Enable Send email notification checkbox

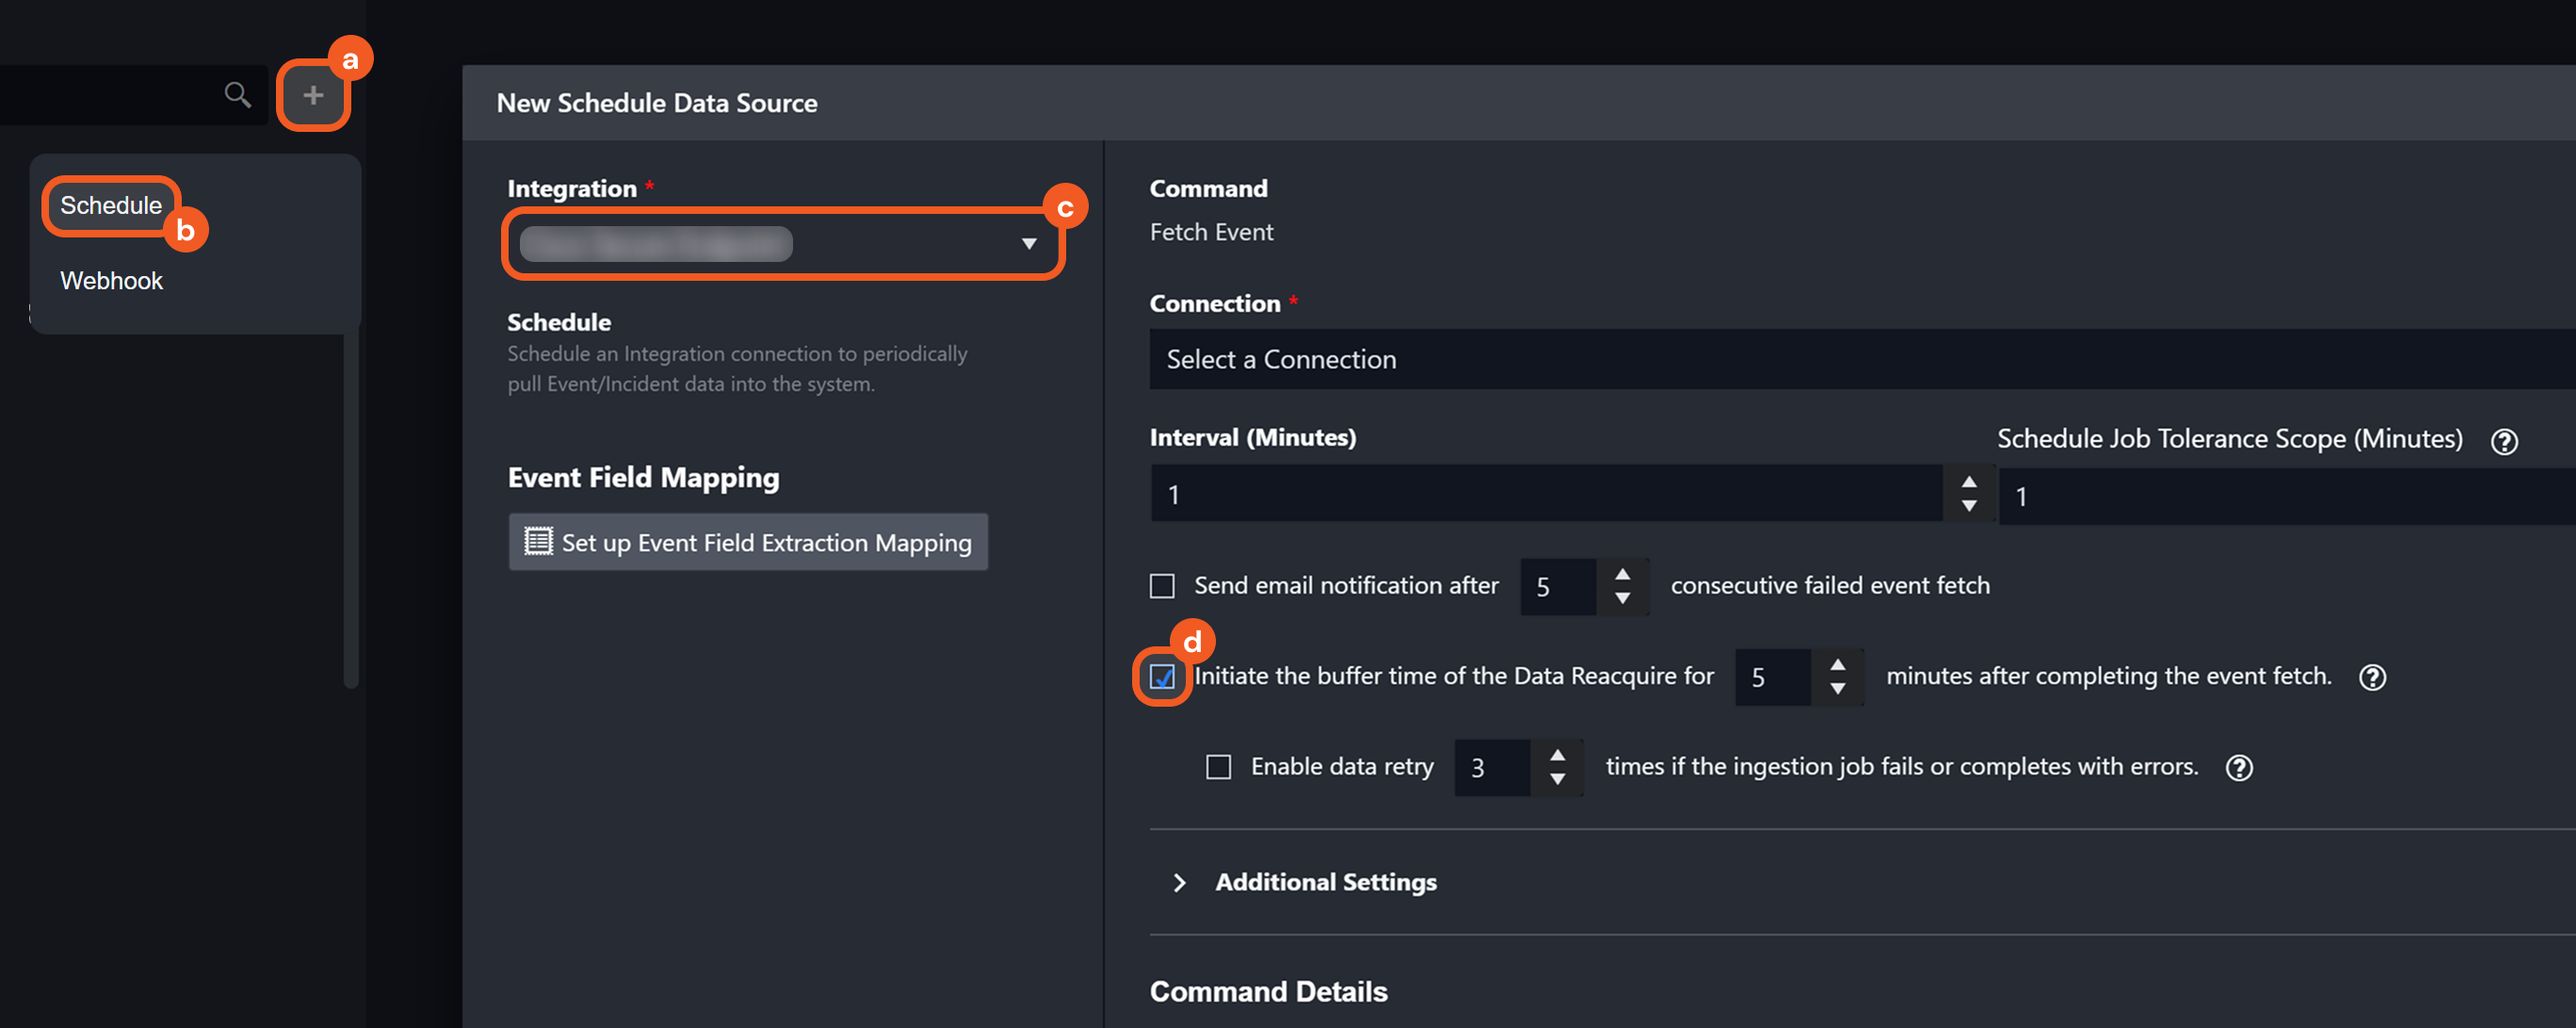(1162, 586)
